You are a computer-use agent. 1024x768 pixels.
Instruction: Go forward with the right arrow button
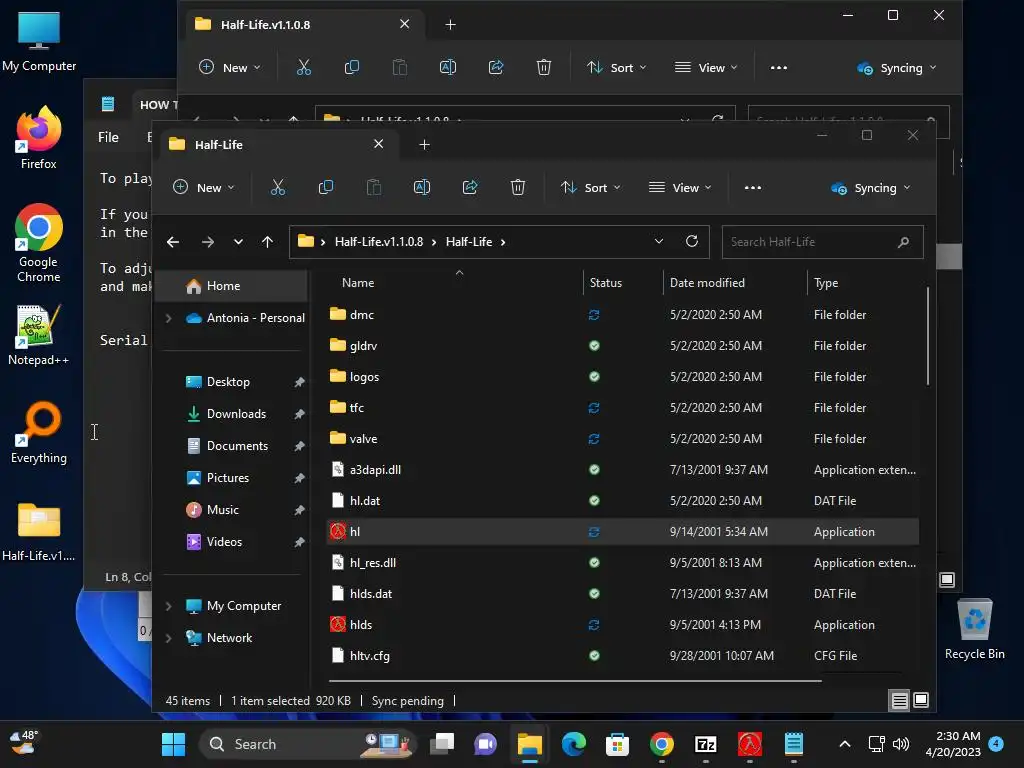coord(208,242)
